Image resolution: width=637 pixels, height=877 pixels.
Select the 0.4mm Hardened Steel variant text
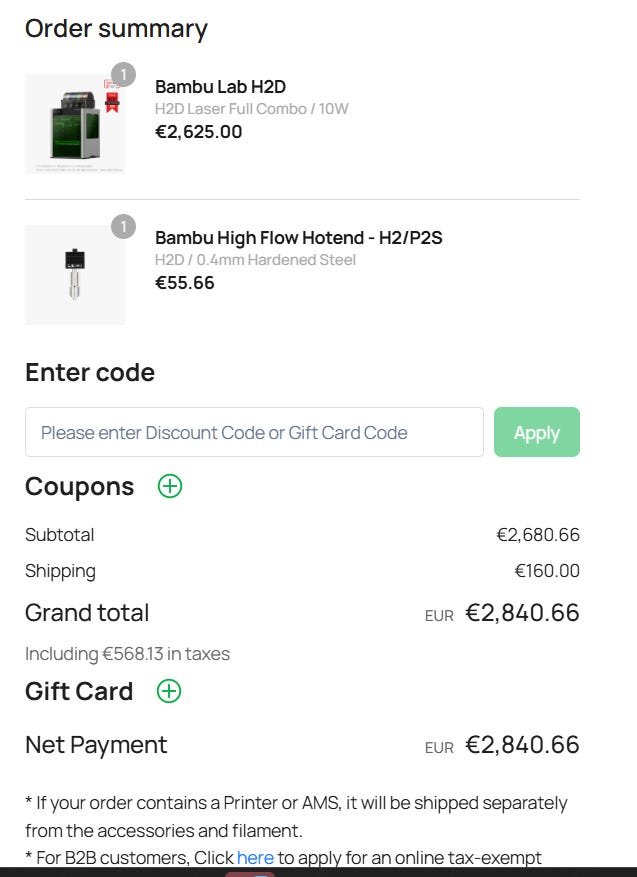coord(255,260)
